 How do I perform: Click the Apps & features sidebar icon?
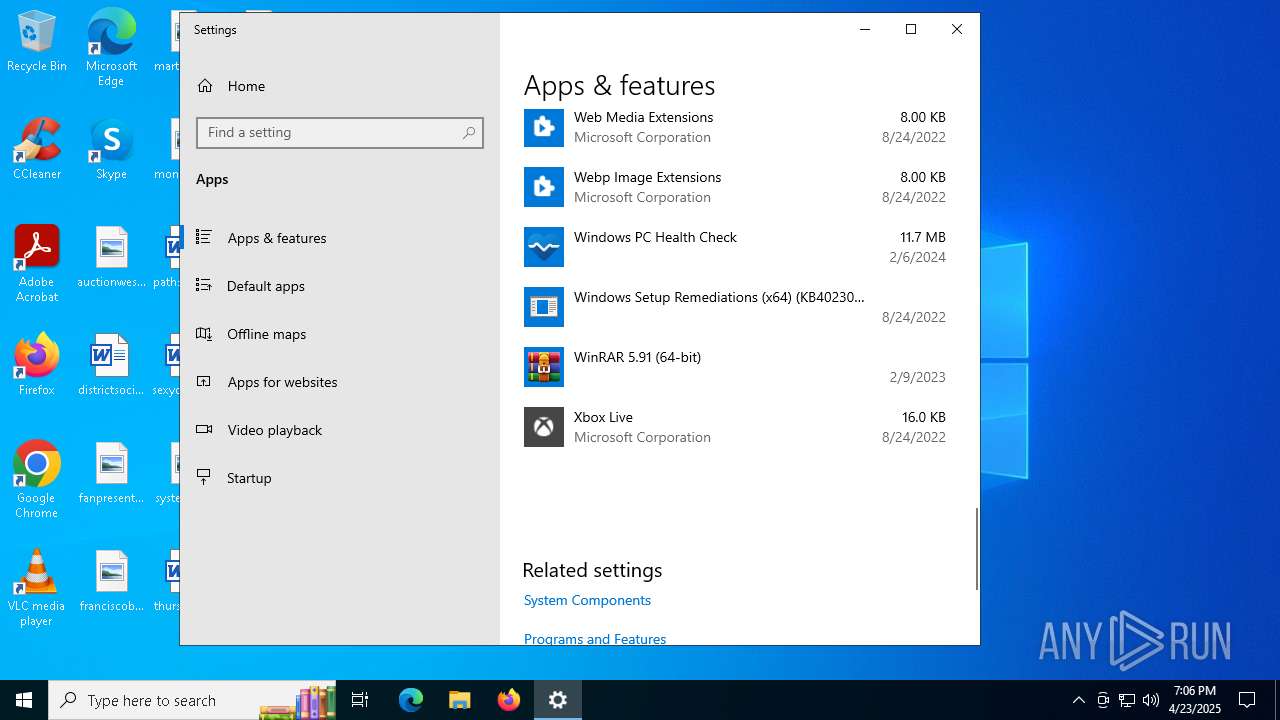[x=204, y=237]
